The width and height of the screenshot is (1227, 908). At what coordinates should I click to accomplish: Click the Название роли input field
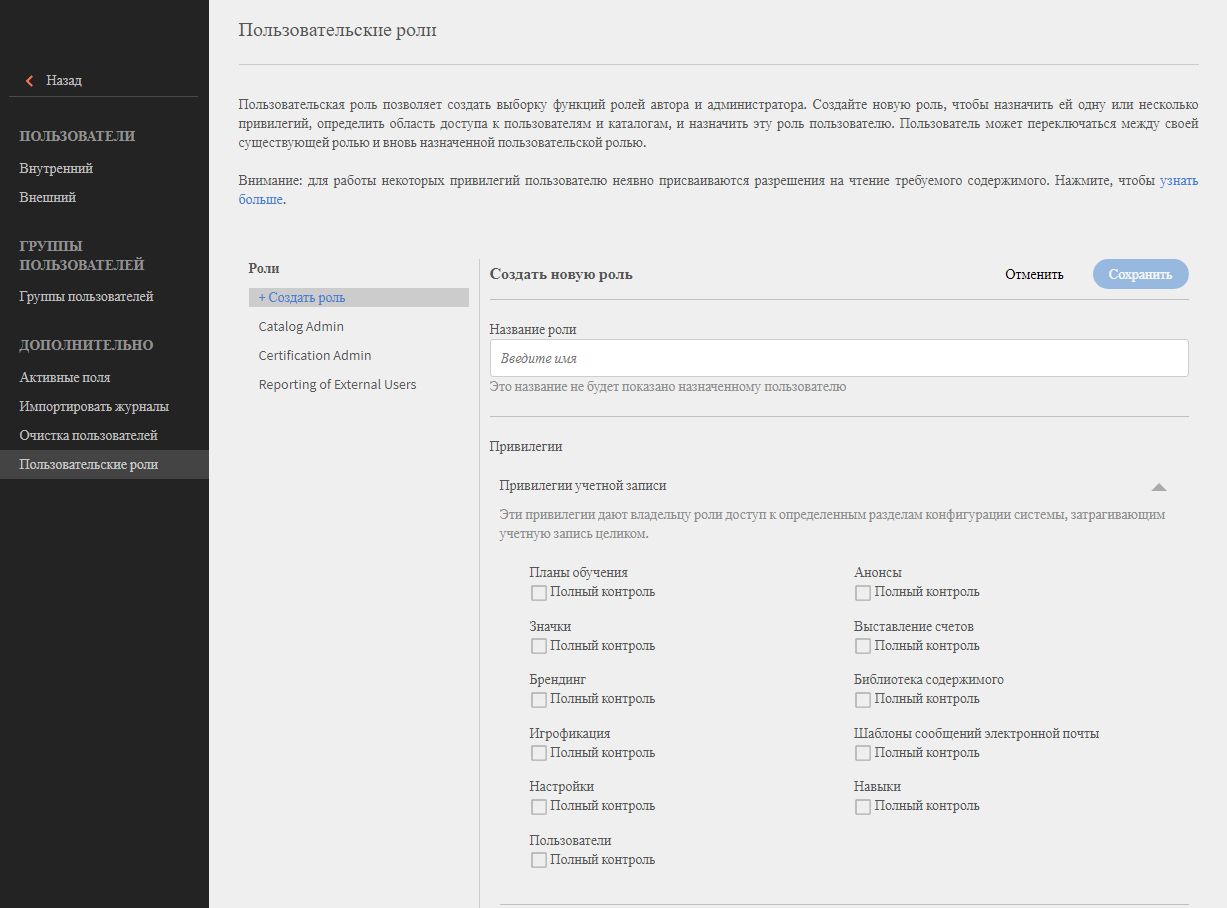pyautogui.click(x=838, y=358)
